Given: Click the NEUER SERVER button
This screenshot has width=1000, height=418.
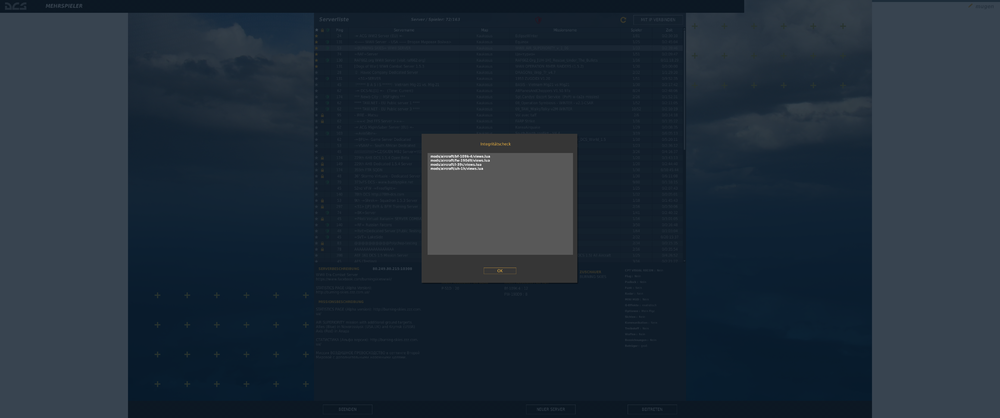Looking at the screenshot, I should pyautogui.click(x=550, y=409).
